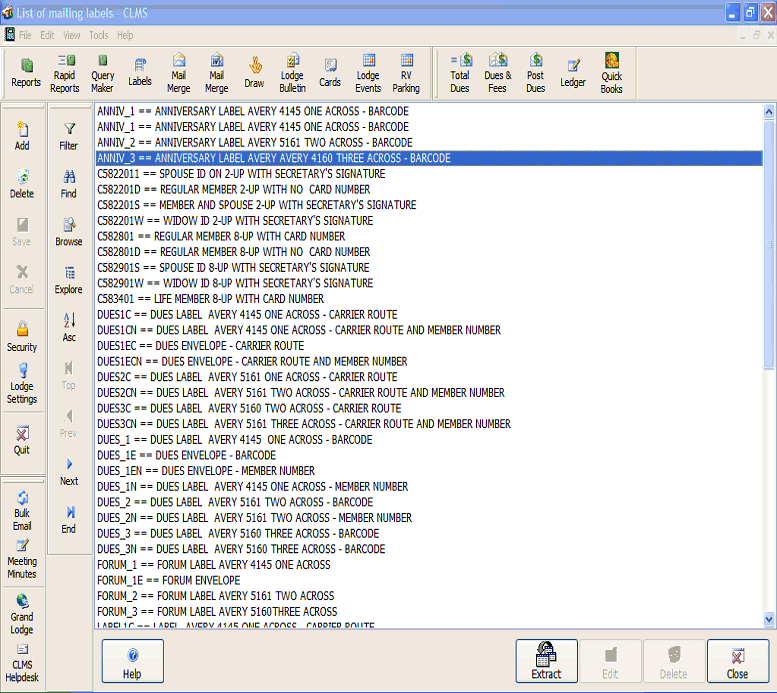Launch the Query Maker
Viewport: 777px width, 693px height.
point(102,73)
